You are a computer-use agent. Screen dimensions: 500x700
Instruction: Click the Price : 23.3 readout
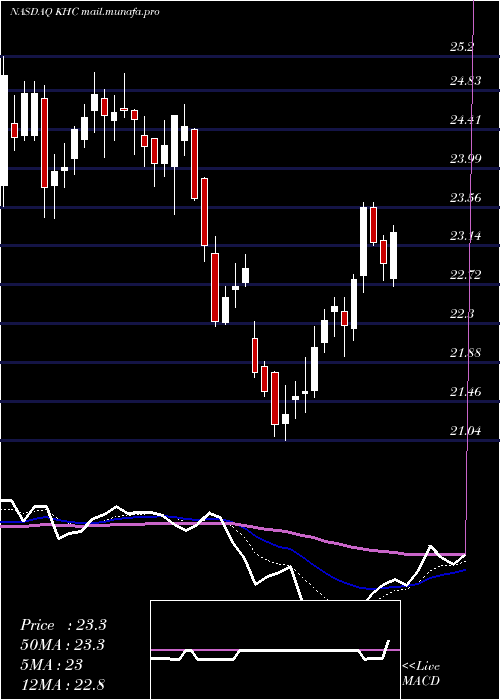click(63, 625)
